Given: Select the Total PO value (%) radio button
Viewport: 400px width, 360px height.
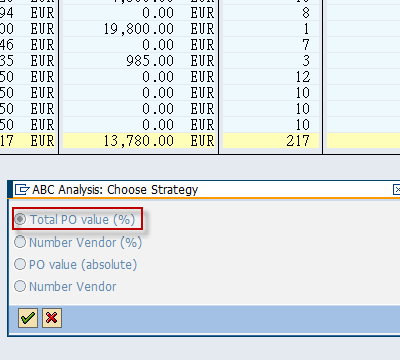Looking at the screenshot, I should pyautogui.click(x=20, y=219).
